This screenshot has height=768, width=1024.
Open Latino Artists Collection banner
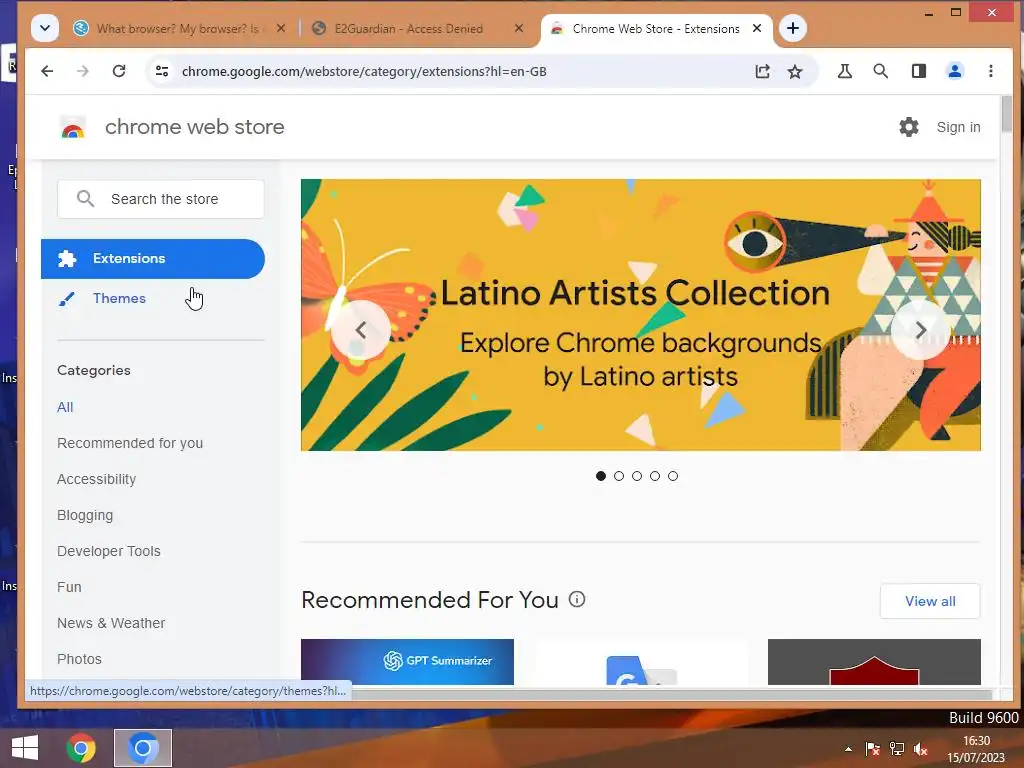point(641,315)
